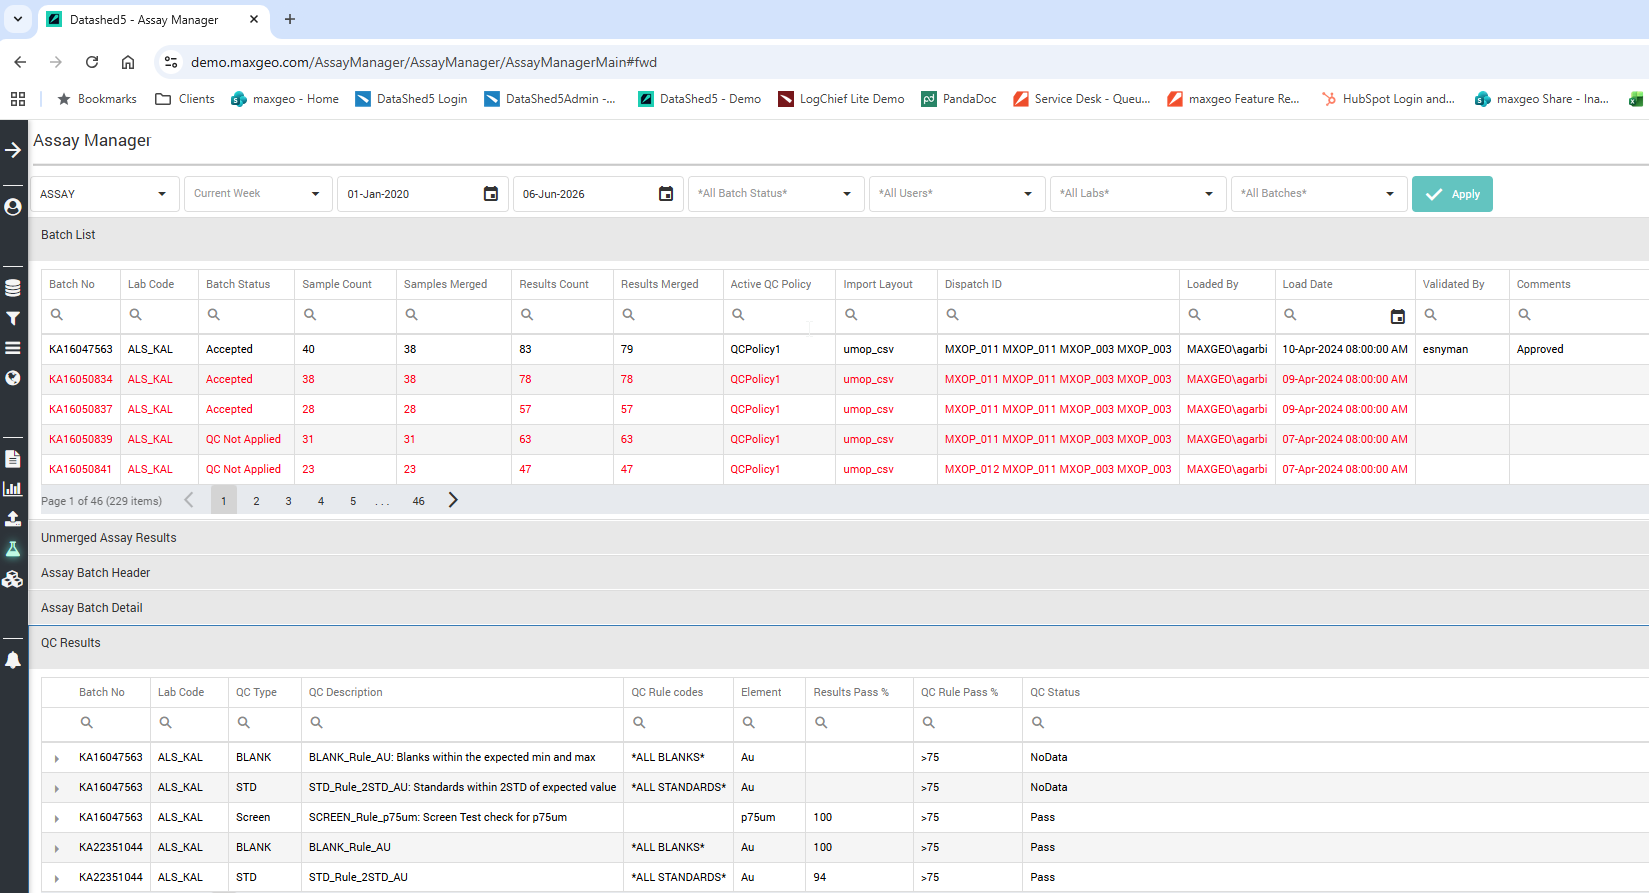This screenshot has width=1649, height=893.
Task: Open the user profile sidebar icon
Action: point(13,207)
